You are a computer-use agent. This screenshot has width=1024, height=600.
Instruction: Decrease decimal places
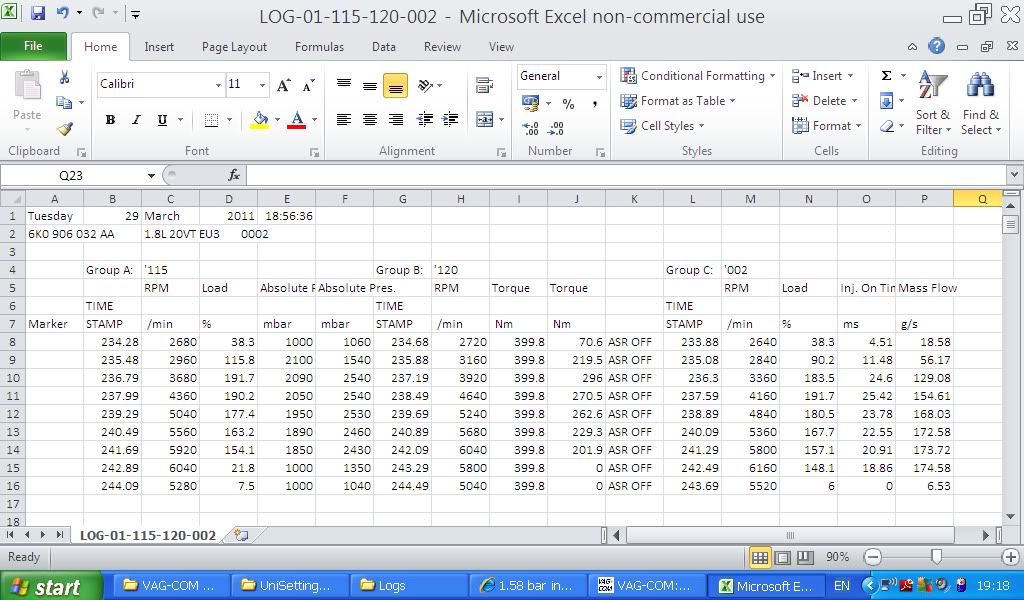(556, 129)
